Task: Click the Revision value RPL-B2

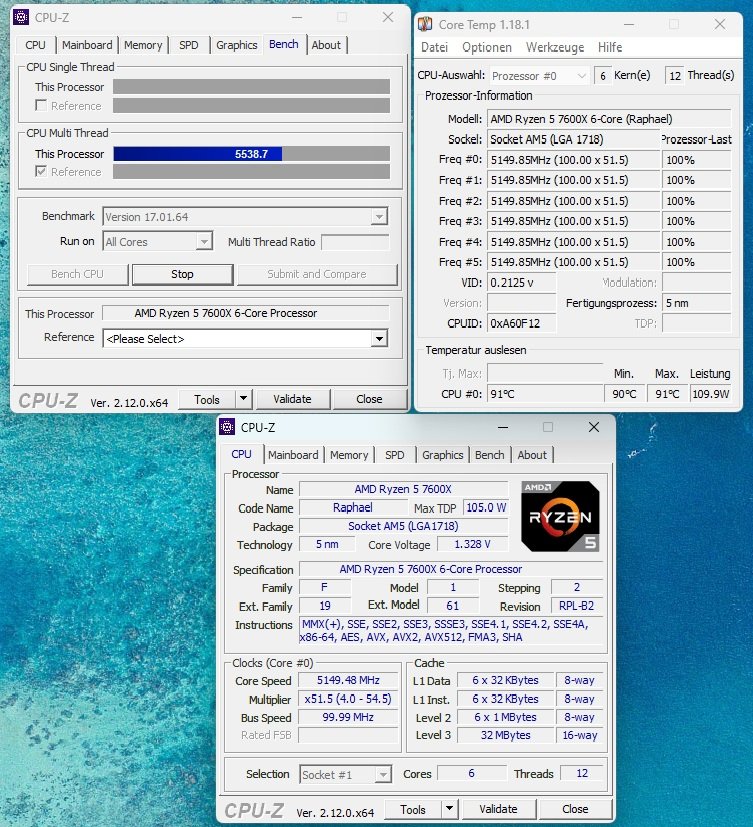Action: pos(576,605)
